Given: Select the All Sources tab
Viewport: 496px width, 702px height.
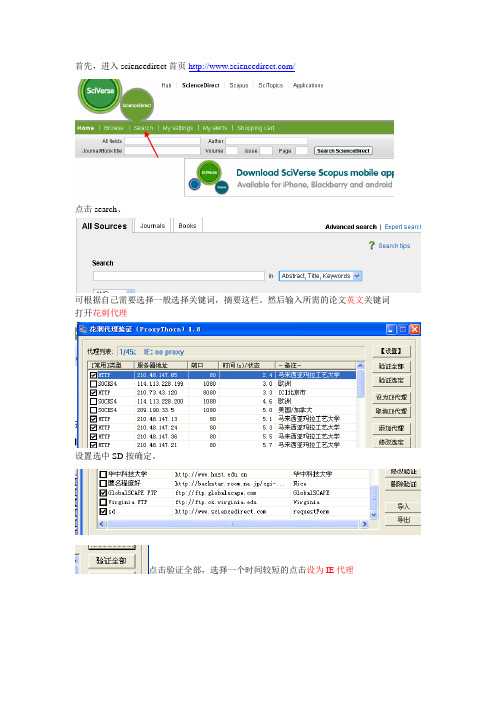Looking at the screenshot, I should [104, 226].
